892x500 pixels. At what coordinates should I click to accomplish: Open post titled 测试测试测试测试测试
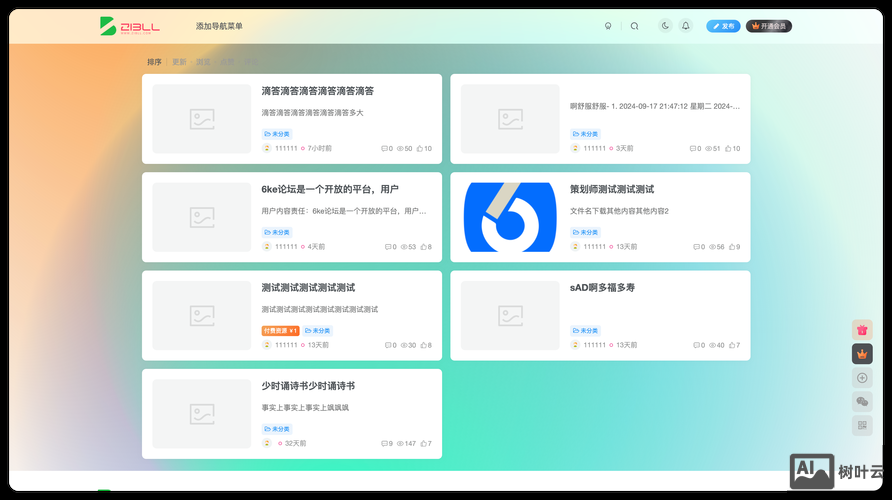(308, 288)
